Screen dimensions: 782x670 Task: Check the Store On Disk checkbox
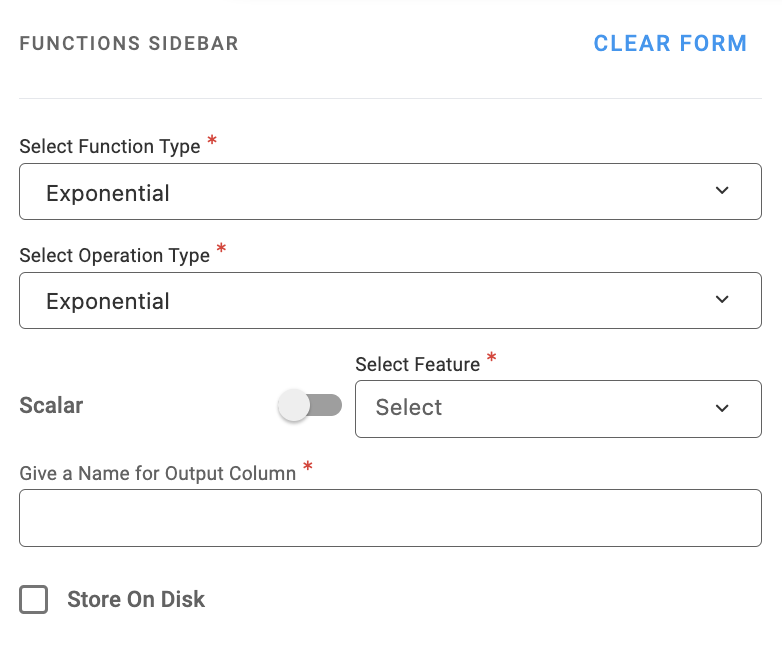tap(34, 600)
